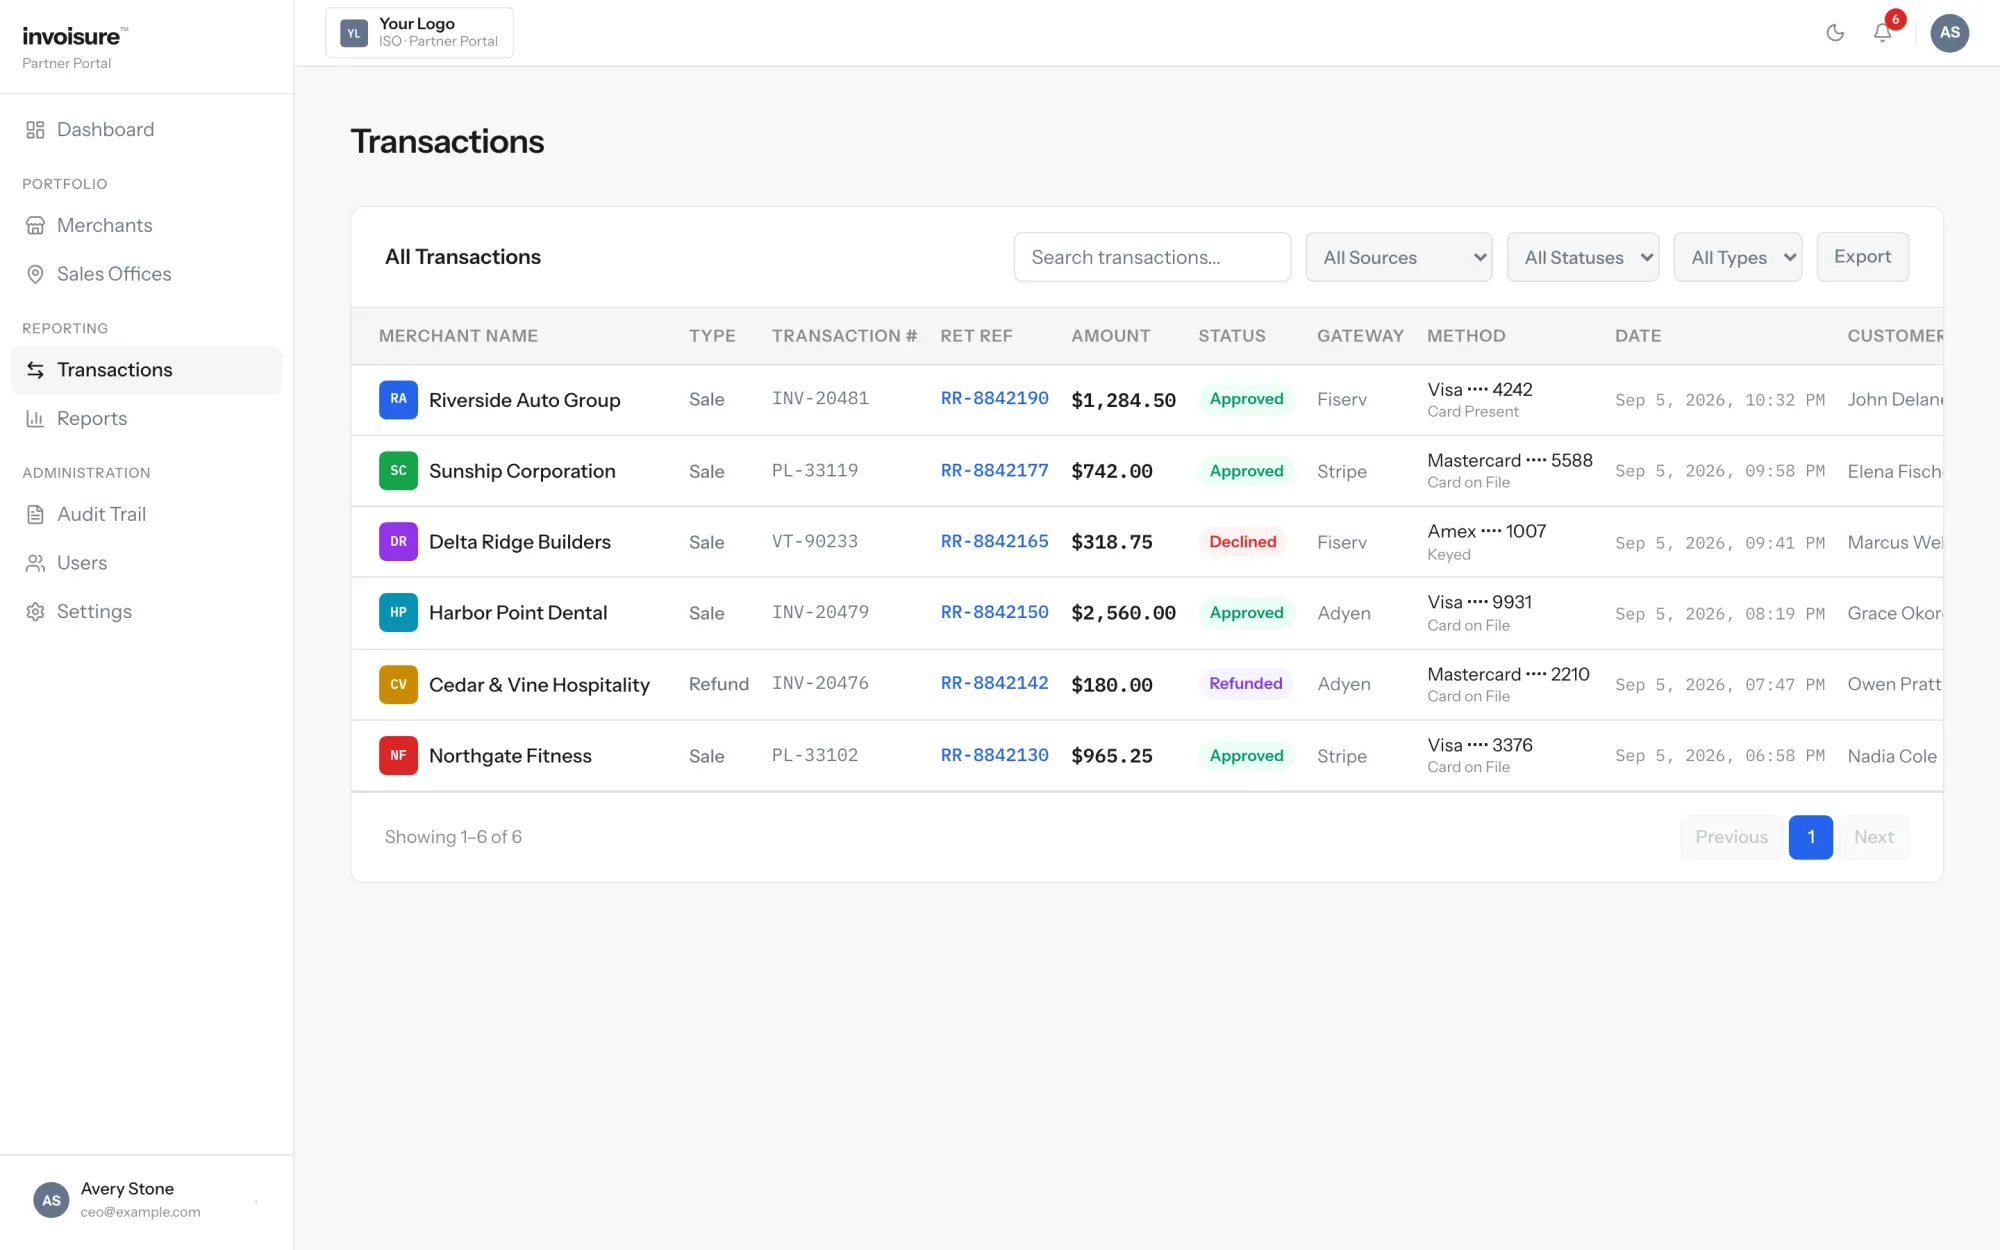Click the Declined status badge
The image size is (2000, 1250).
[x=1242, y=542]
